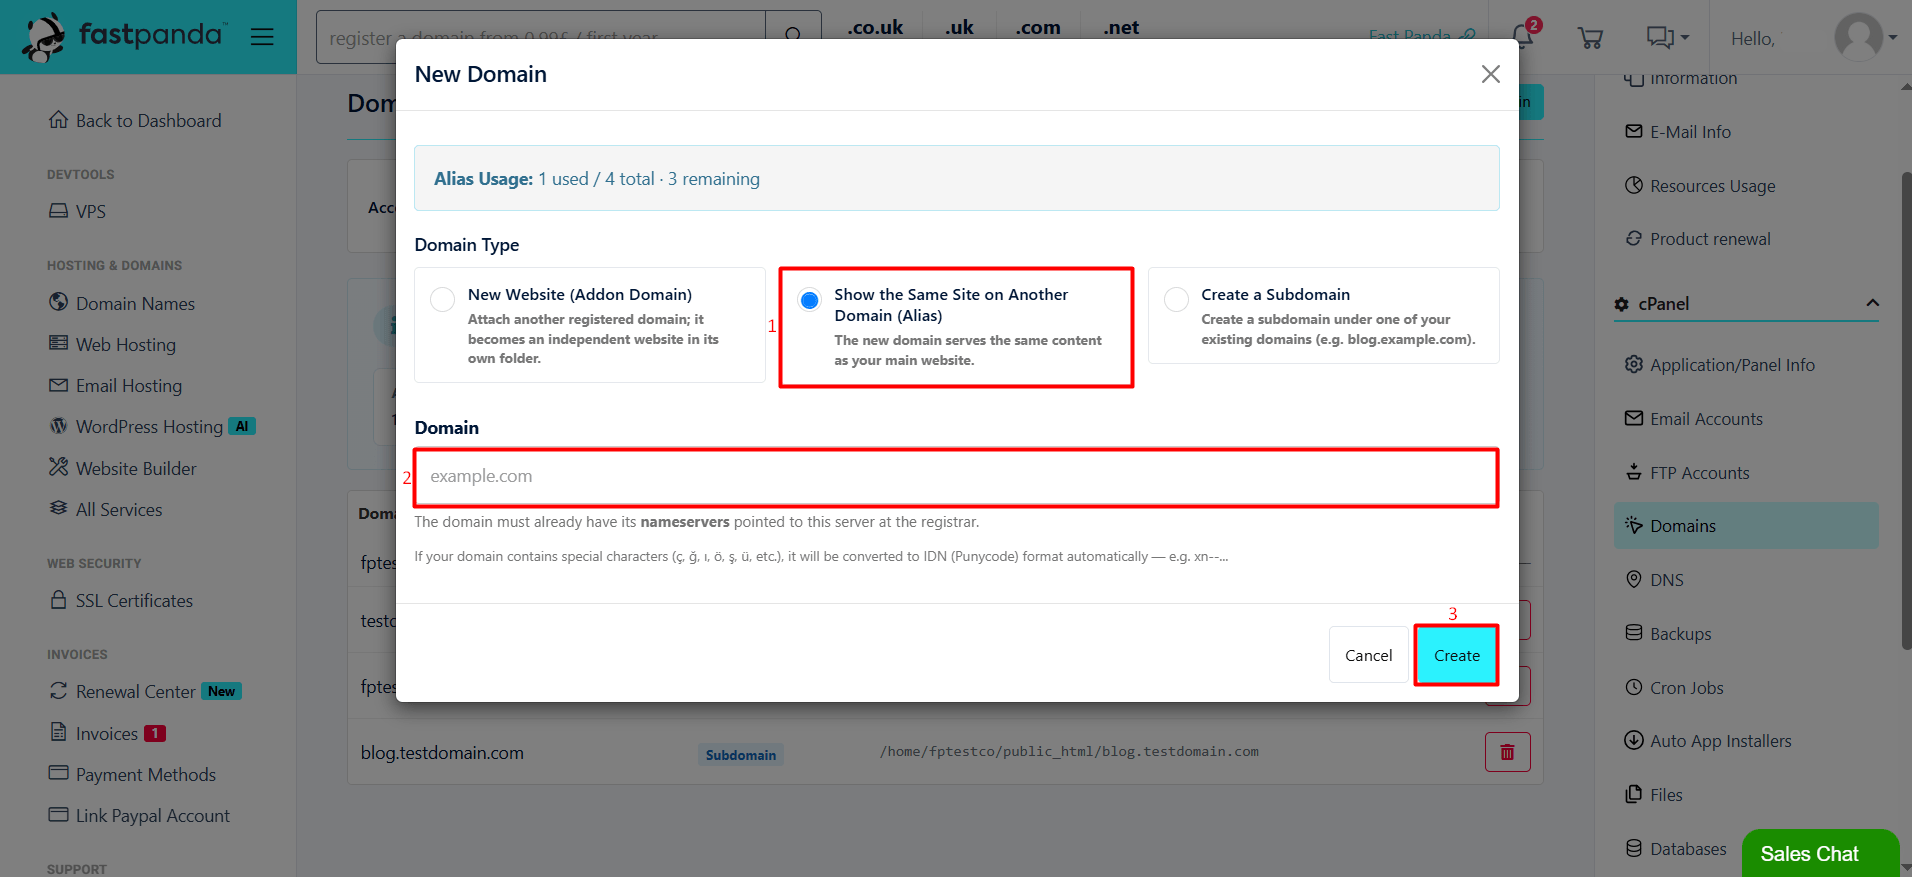Viewport: 1912px width, 877px height.
Task: Click the Create button in dialog
Action: 1456,655
